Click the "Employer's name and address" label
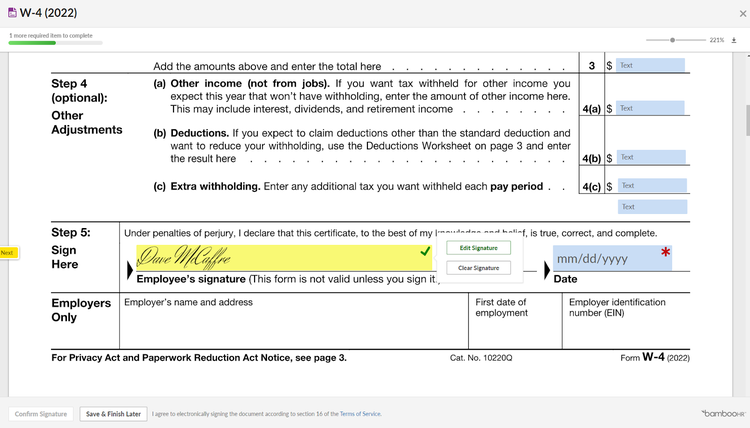Viewport: 750px width, 428px height. [x=188, y=302]
